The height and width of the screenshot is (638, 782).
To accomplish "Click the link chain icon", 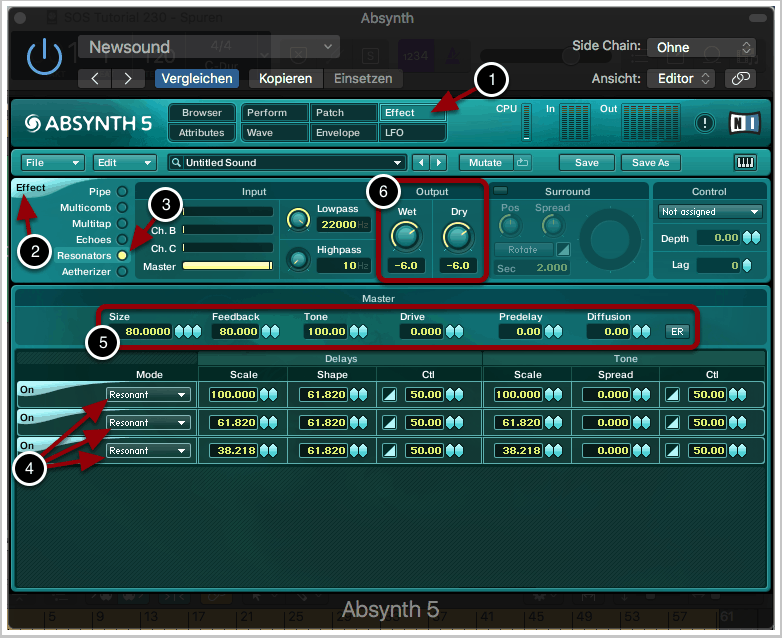I will click(740, 78).
